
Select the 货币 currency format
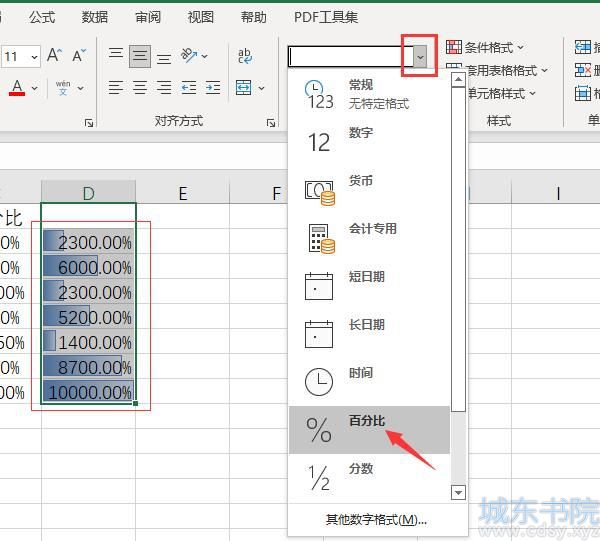pyautogui.click(x=369, y=190)
